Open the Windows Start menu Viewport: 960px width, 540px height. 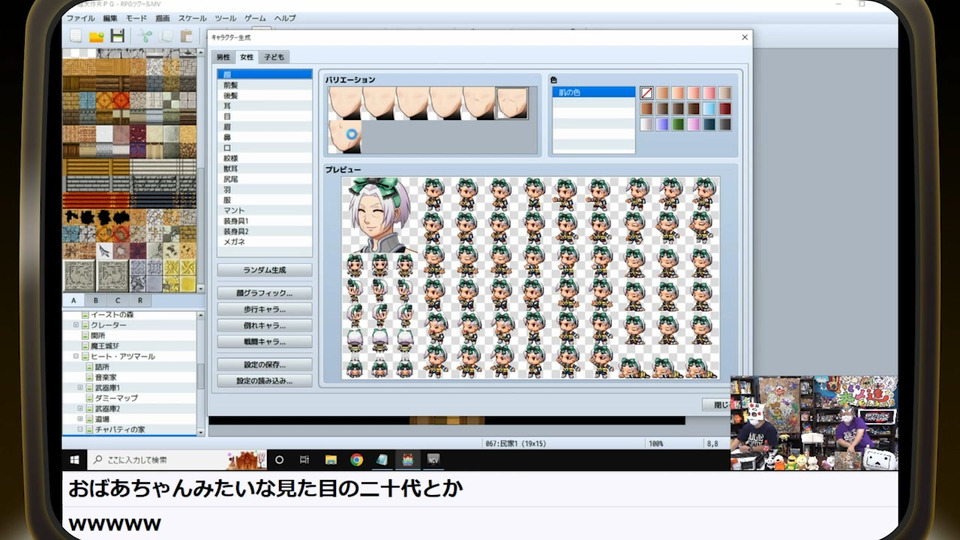click(75, 460)
